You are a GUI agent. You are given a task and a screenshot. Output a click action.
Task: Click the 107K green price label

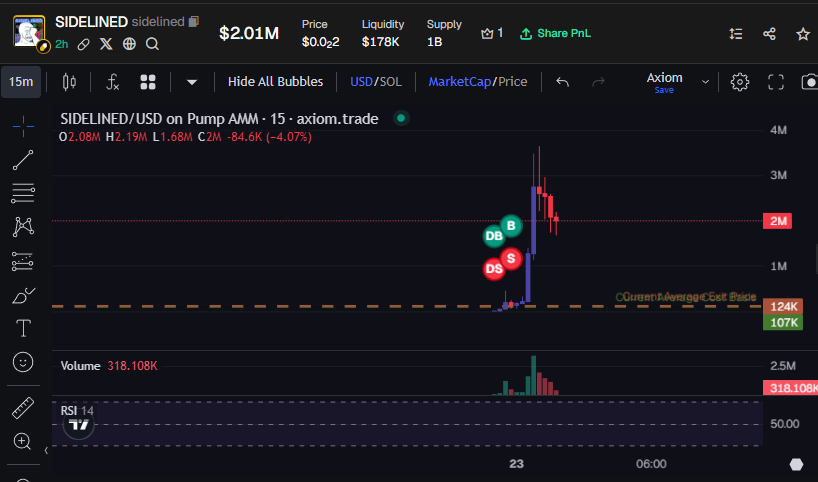click(783, 322)
